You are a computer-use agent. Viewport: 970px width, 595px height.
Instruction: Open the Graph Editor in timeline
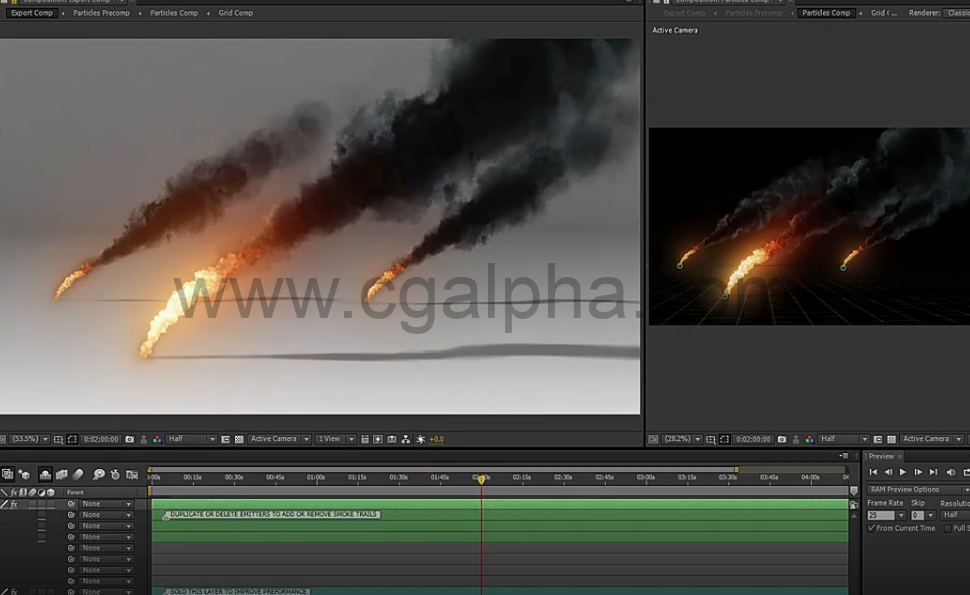click(132, 475)
